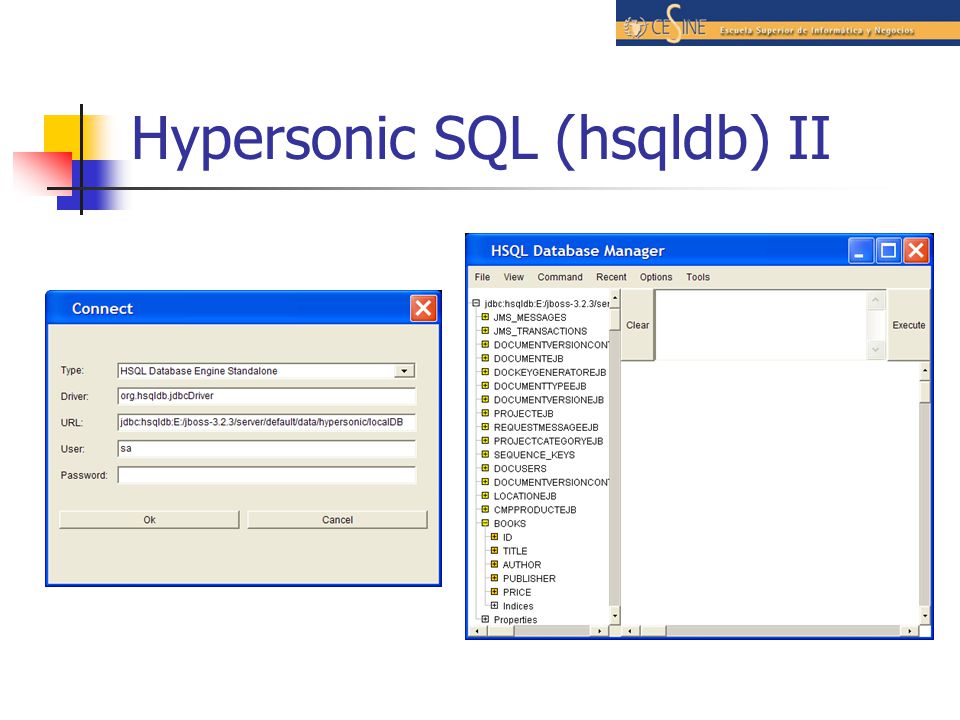Viewport: 960px width, 720px height.
Task: Maximize the HSQL Database Manager window
Action: point(888,250)
